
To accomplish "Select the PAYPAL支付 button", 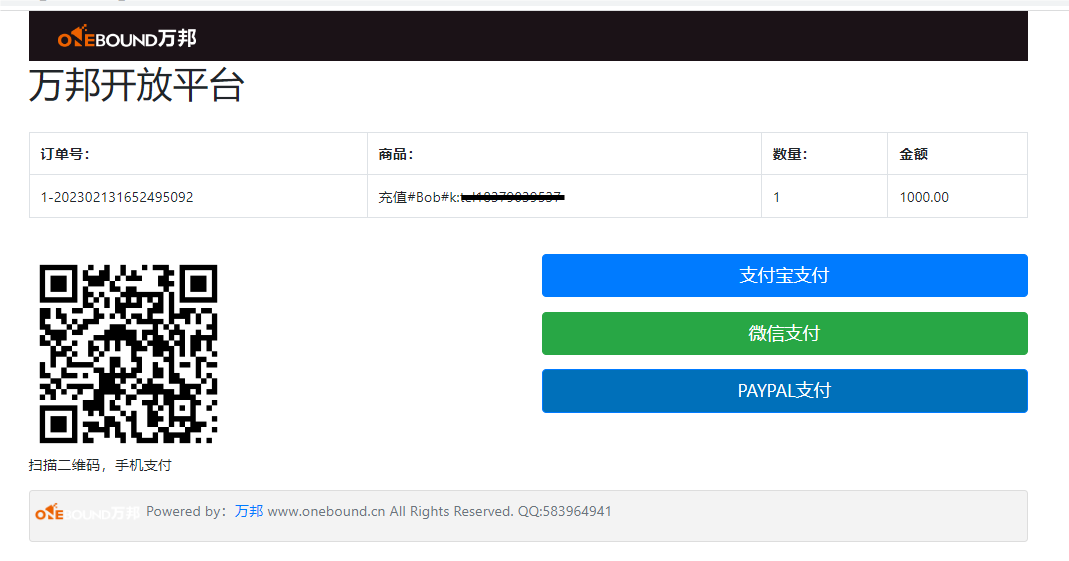I will click(784, 391).
